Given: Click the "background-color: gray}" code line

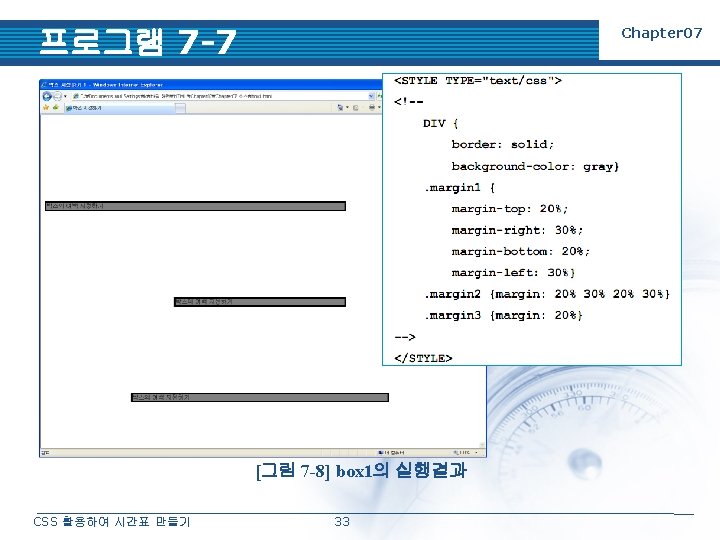Looking at the screenshot, I should coord(535,166).
